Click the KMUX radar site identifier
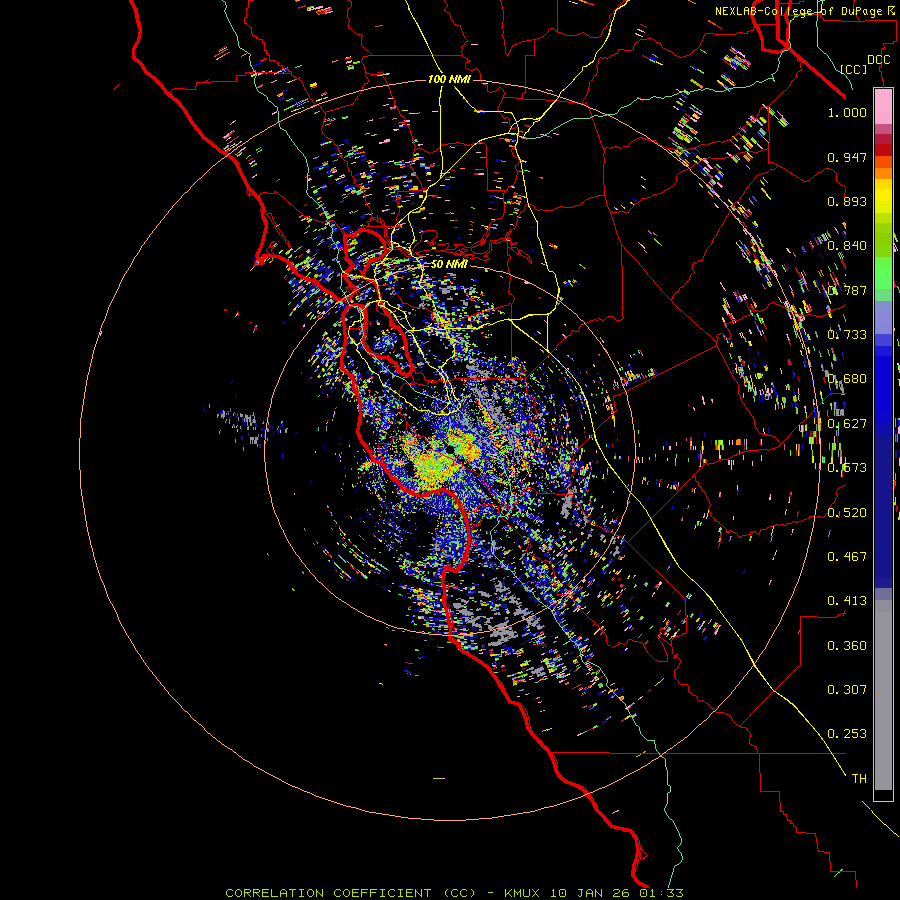The width and height of the screenshot is (900, 900). [522, 893]
